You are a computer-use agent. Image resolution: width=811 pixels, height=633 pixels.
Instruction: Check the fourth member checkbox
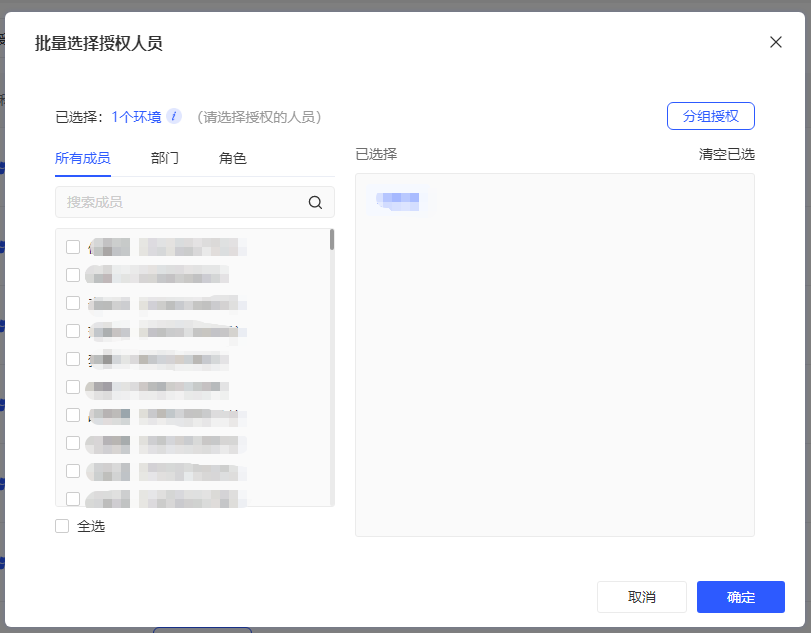click(x=73, y=330)
